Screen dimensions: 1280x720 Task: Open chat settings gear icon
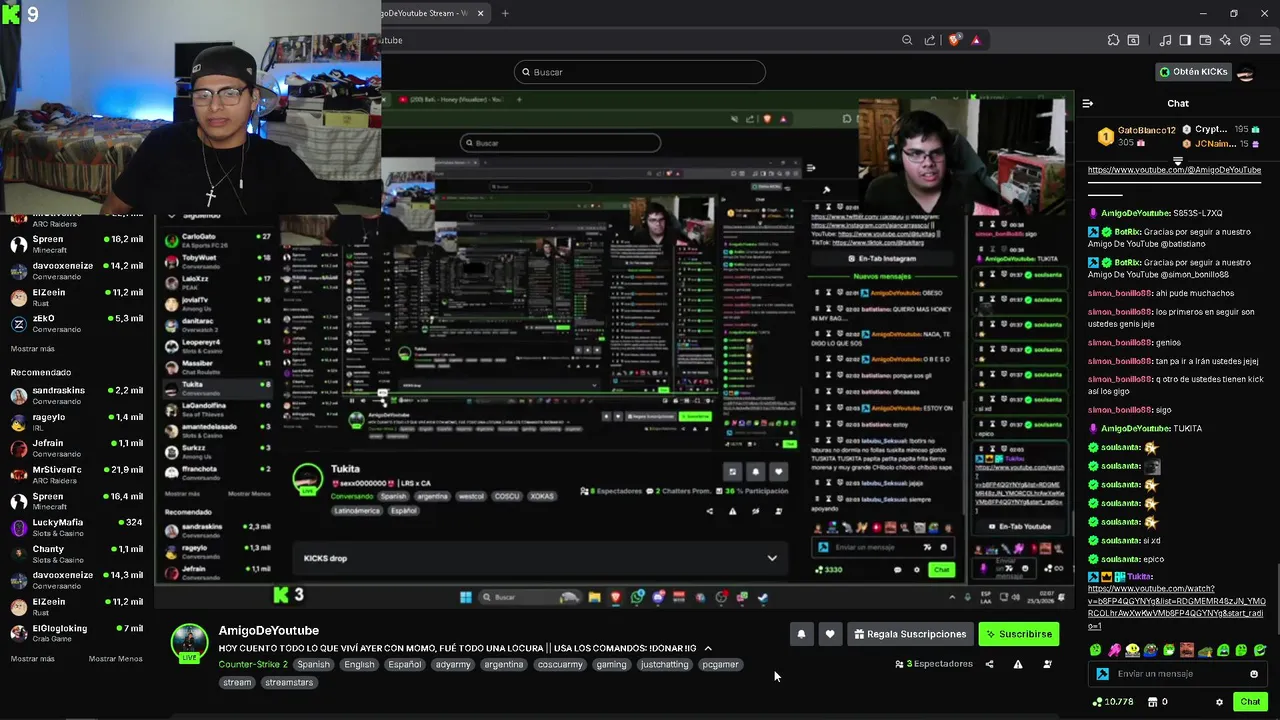pos(1219,702)
